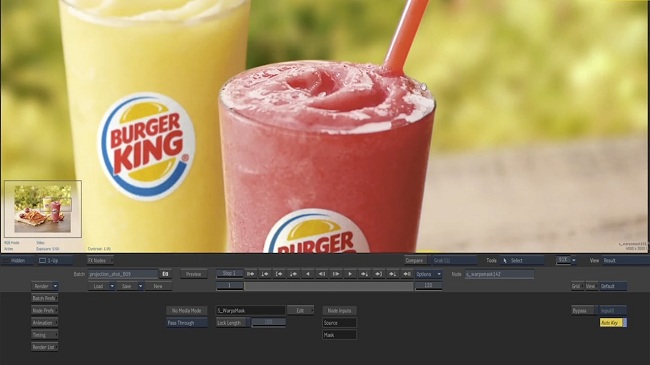Select the arrow Select tool icon

click(x=505, y=260)
